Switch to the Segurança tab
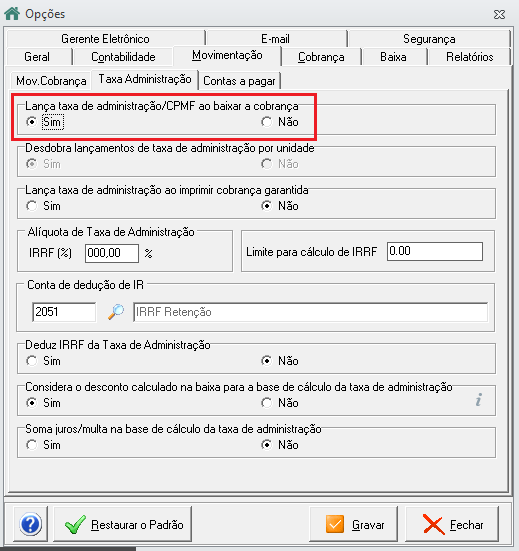519x551 pixels. pyautogui.click(x=429, y=39)
